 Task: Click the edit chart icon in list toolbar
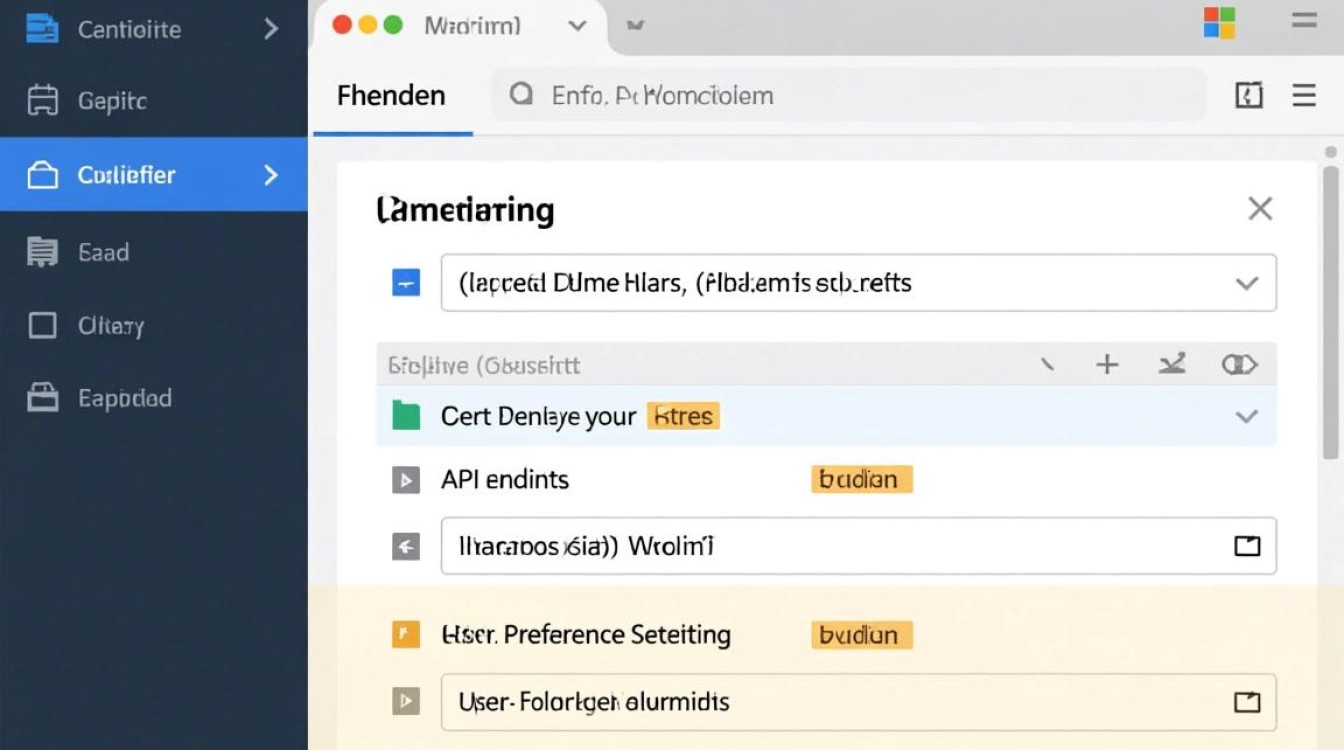[1172, 365]
